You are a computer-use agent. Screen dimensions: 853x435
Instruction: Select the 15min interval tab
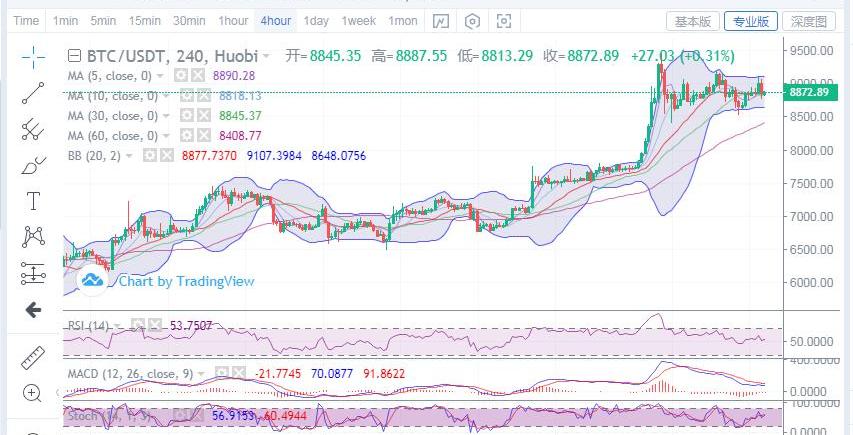[144, 21]
